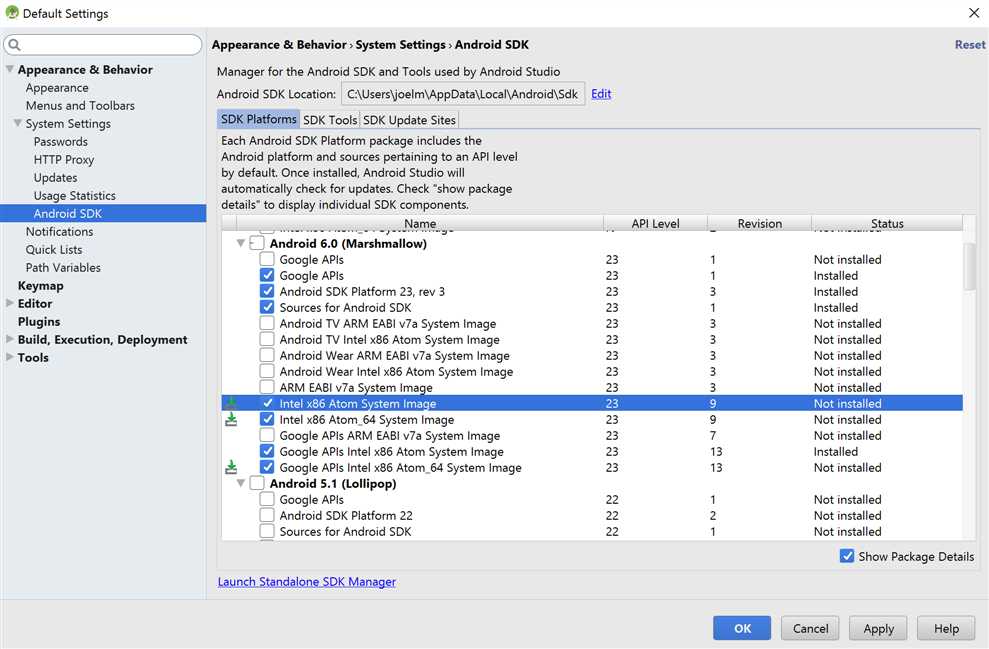989x649 pixels.
Task: Check ARM EABI v7a System Image box
Action: [x=267, y=387]
